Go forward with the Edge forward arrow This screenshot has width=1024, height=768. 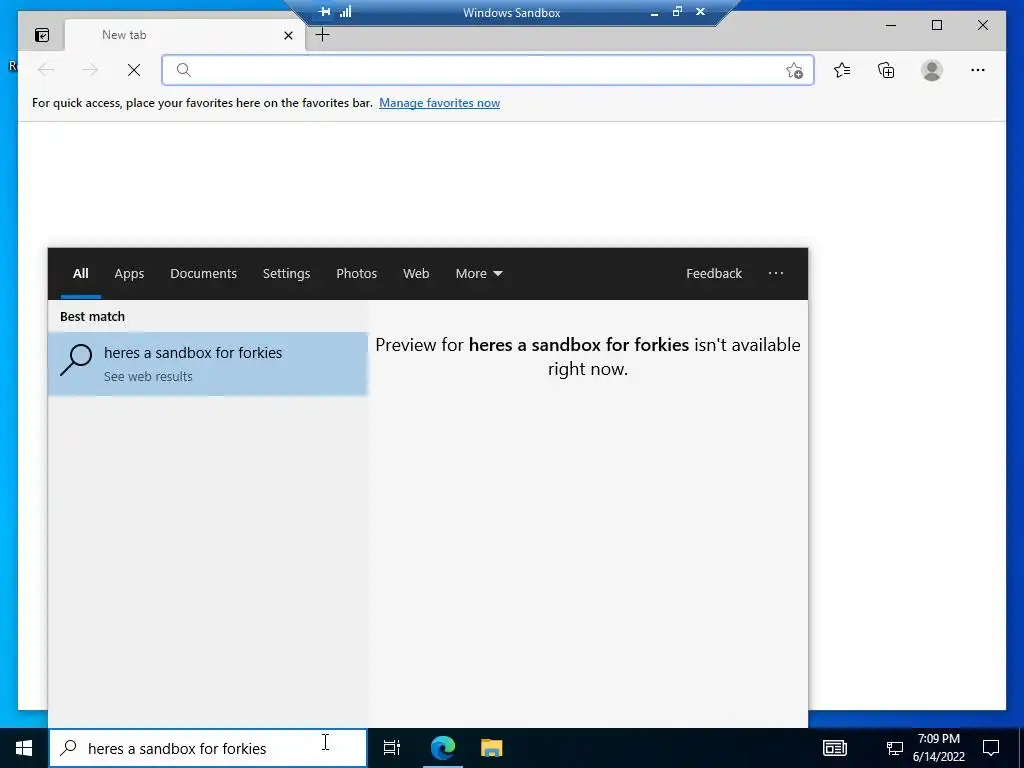[90, 70]
